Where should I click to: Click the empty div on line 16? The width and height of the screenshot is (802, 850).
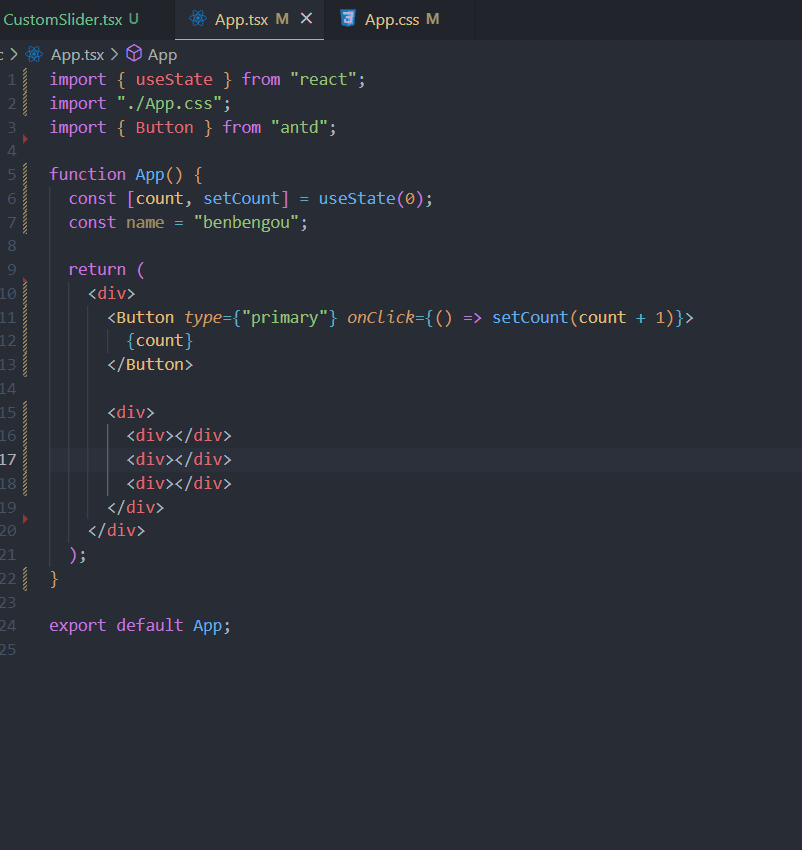(179, 435)
